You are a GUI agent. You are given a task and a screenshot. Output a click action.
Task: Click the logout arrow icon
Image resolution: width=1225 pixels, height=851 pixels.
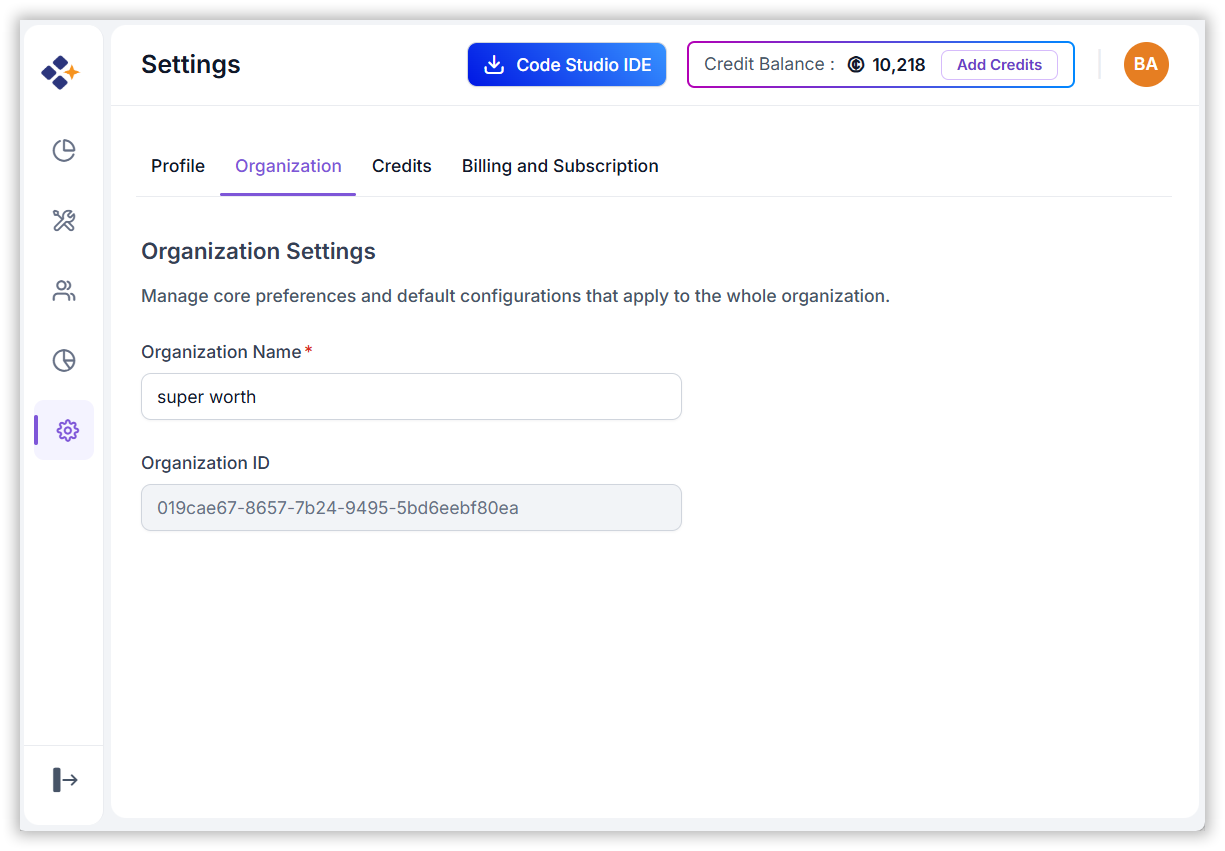click(x=65, y=780)
